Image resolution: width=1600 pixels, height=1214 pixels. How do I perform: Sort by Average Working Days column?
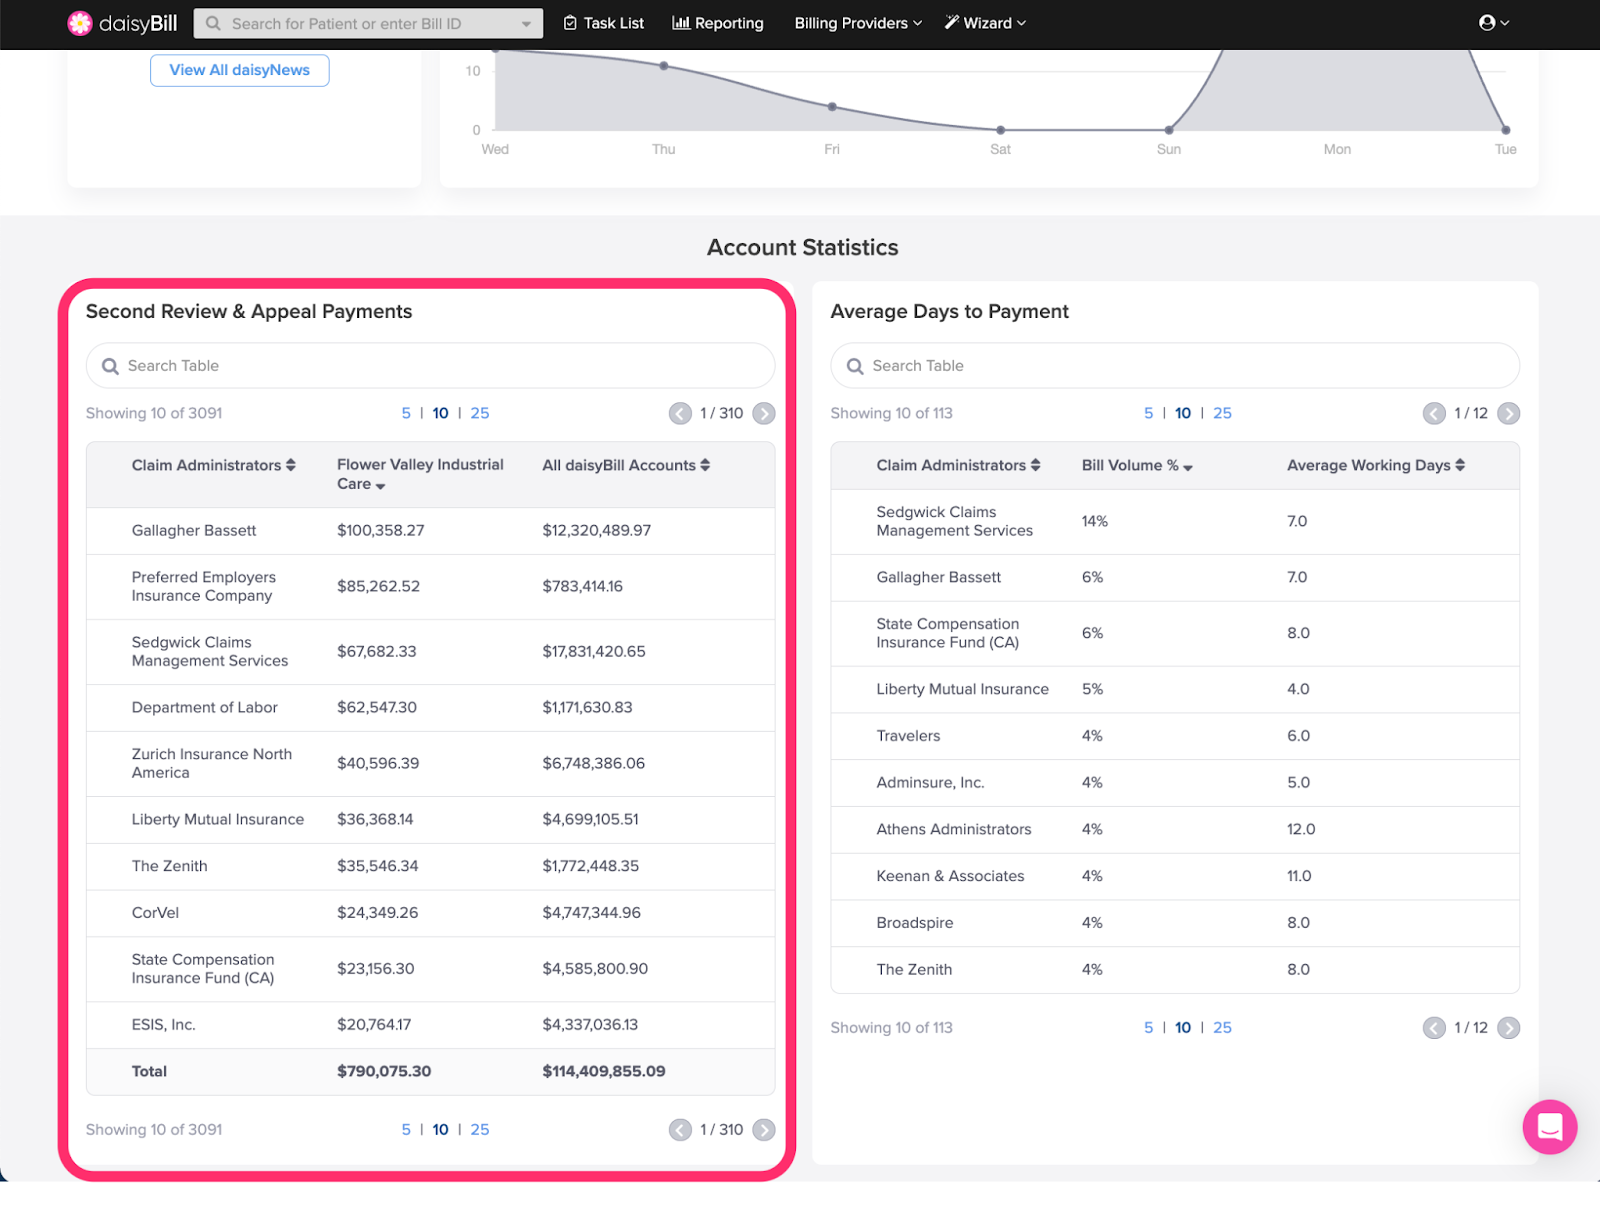click(1376, 465)
